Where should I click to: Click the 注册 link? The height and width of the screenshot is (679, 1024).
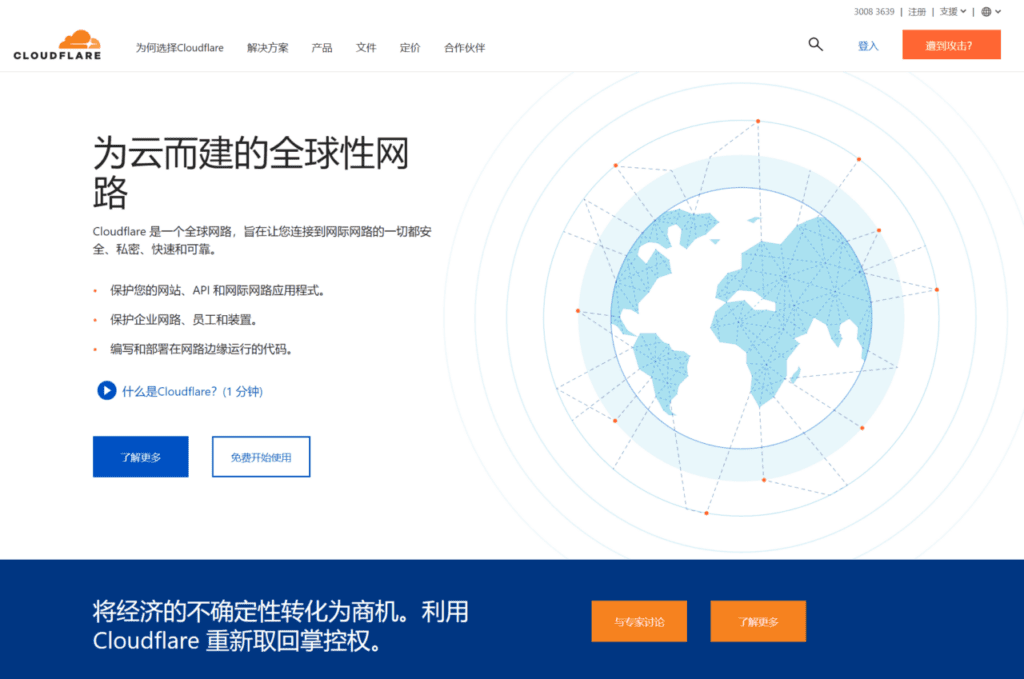(917, 12)
